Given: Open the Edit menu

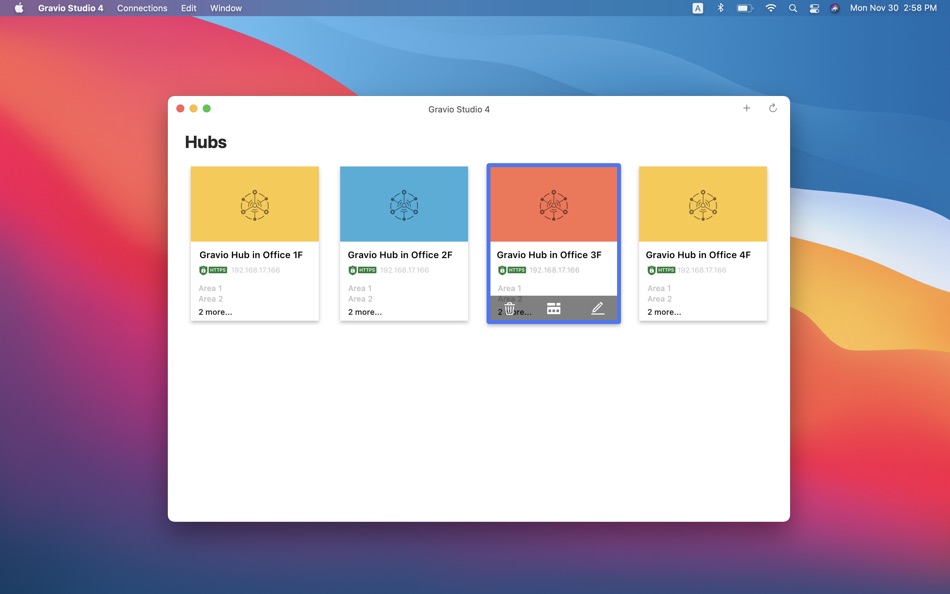Looking at the screenshot, I should click(188, 8).
